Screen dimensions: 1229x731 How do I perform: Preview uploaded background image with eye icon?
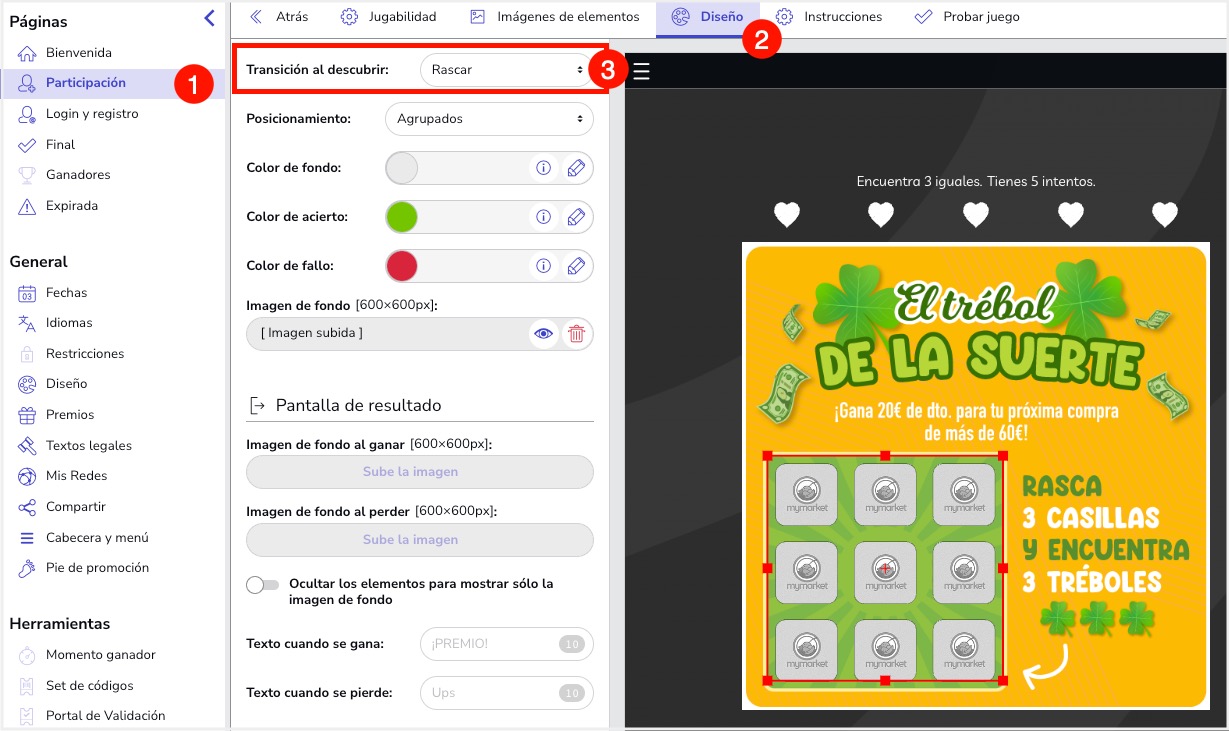543,334
